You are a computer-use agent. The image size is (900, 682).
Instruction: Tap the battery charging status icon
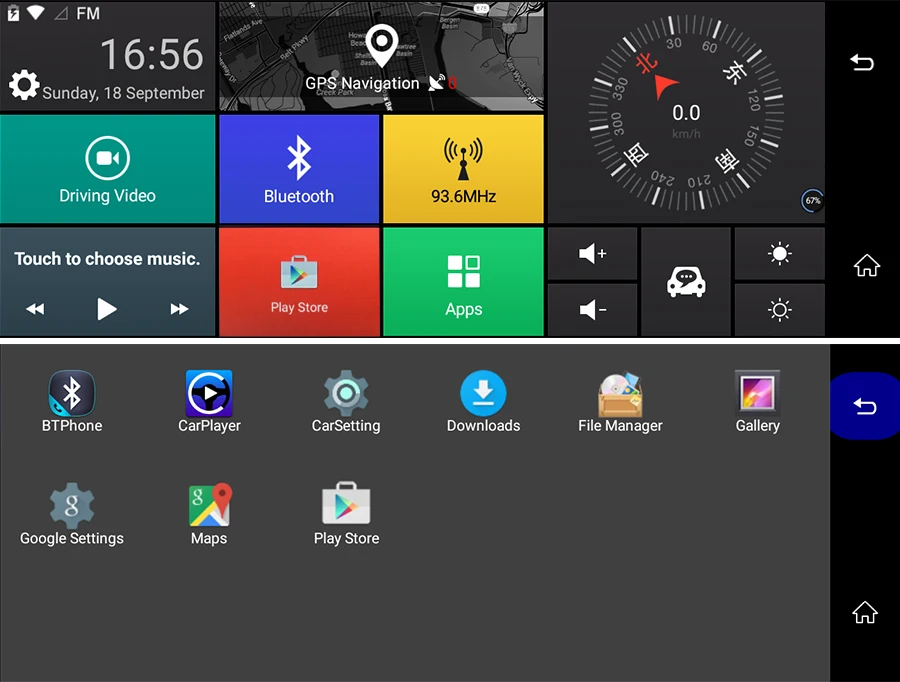click(x=13, y=13)
